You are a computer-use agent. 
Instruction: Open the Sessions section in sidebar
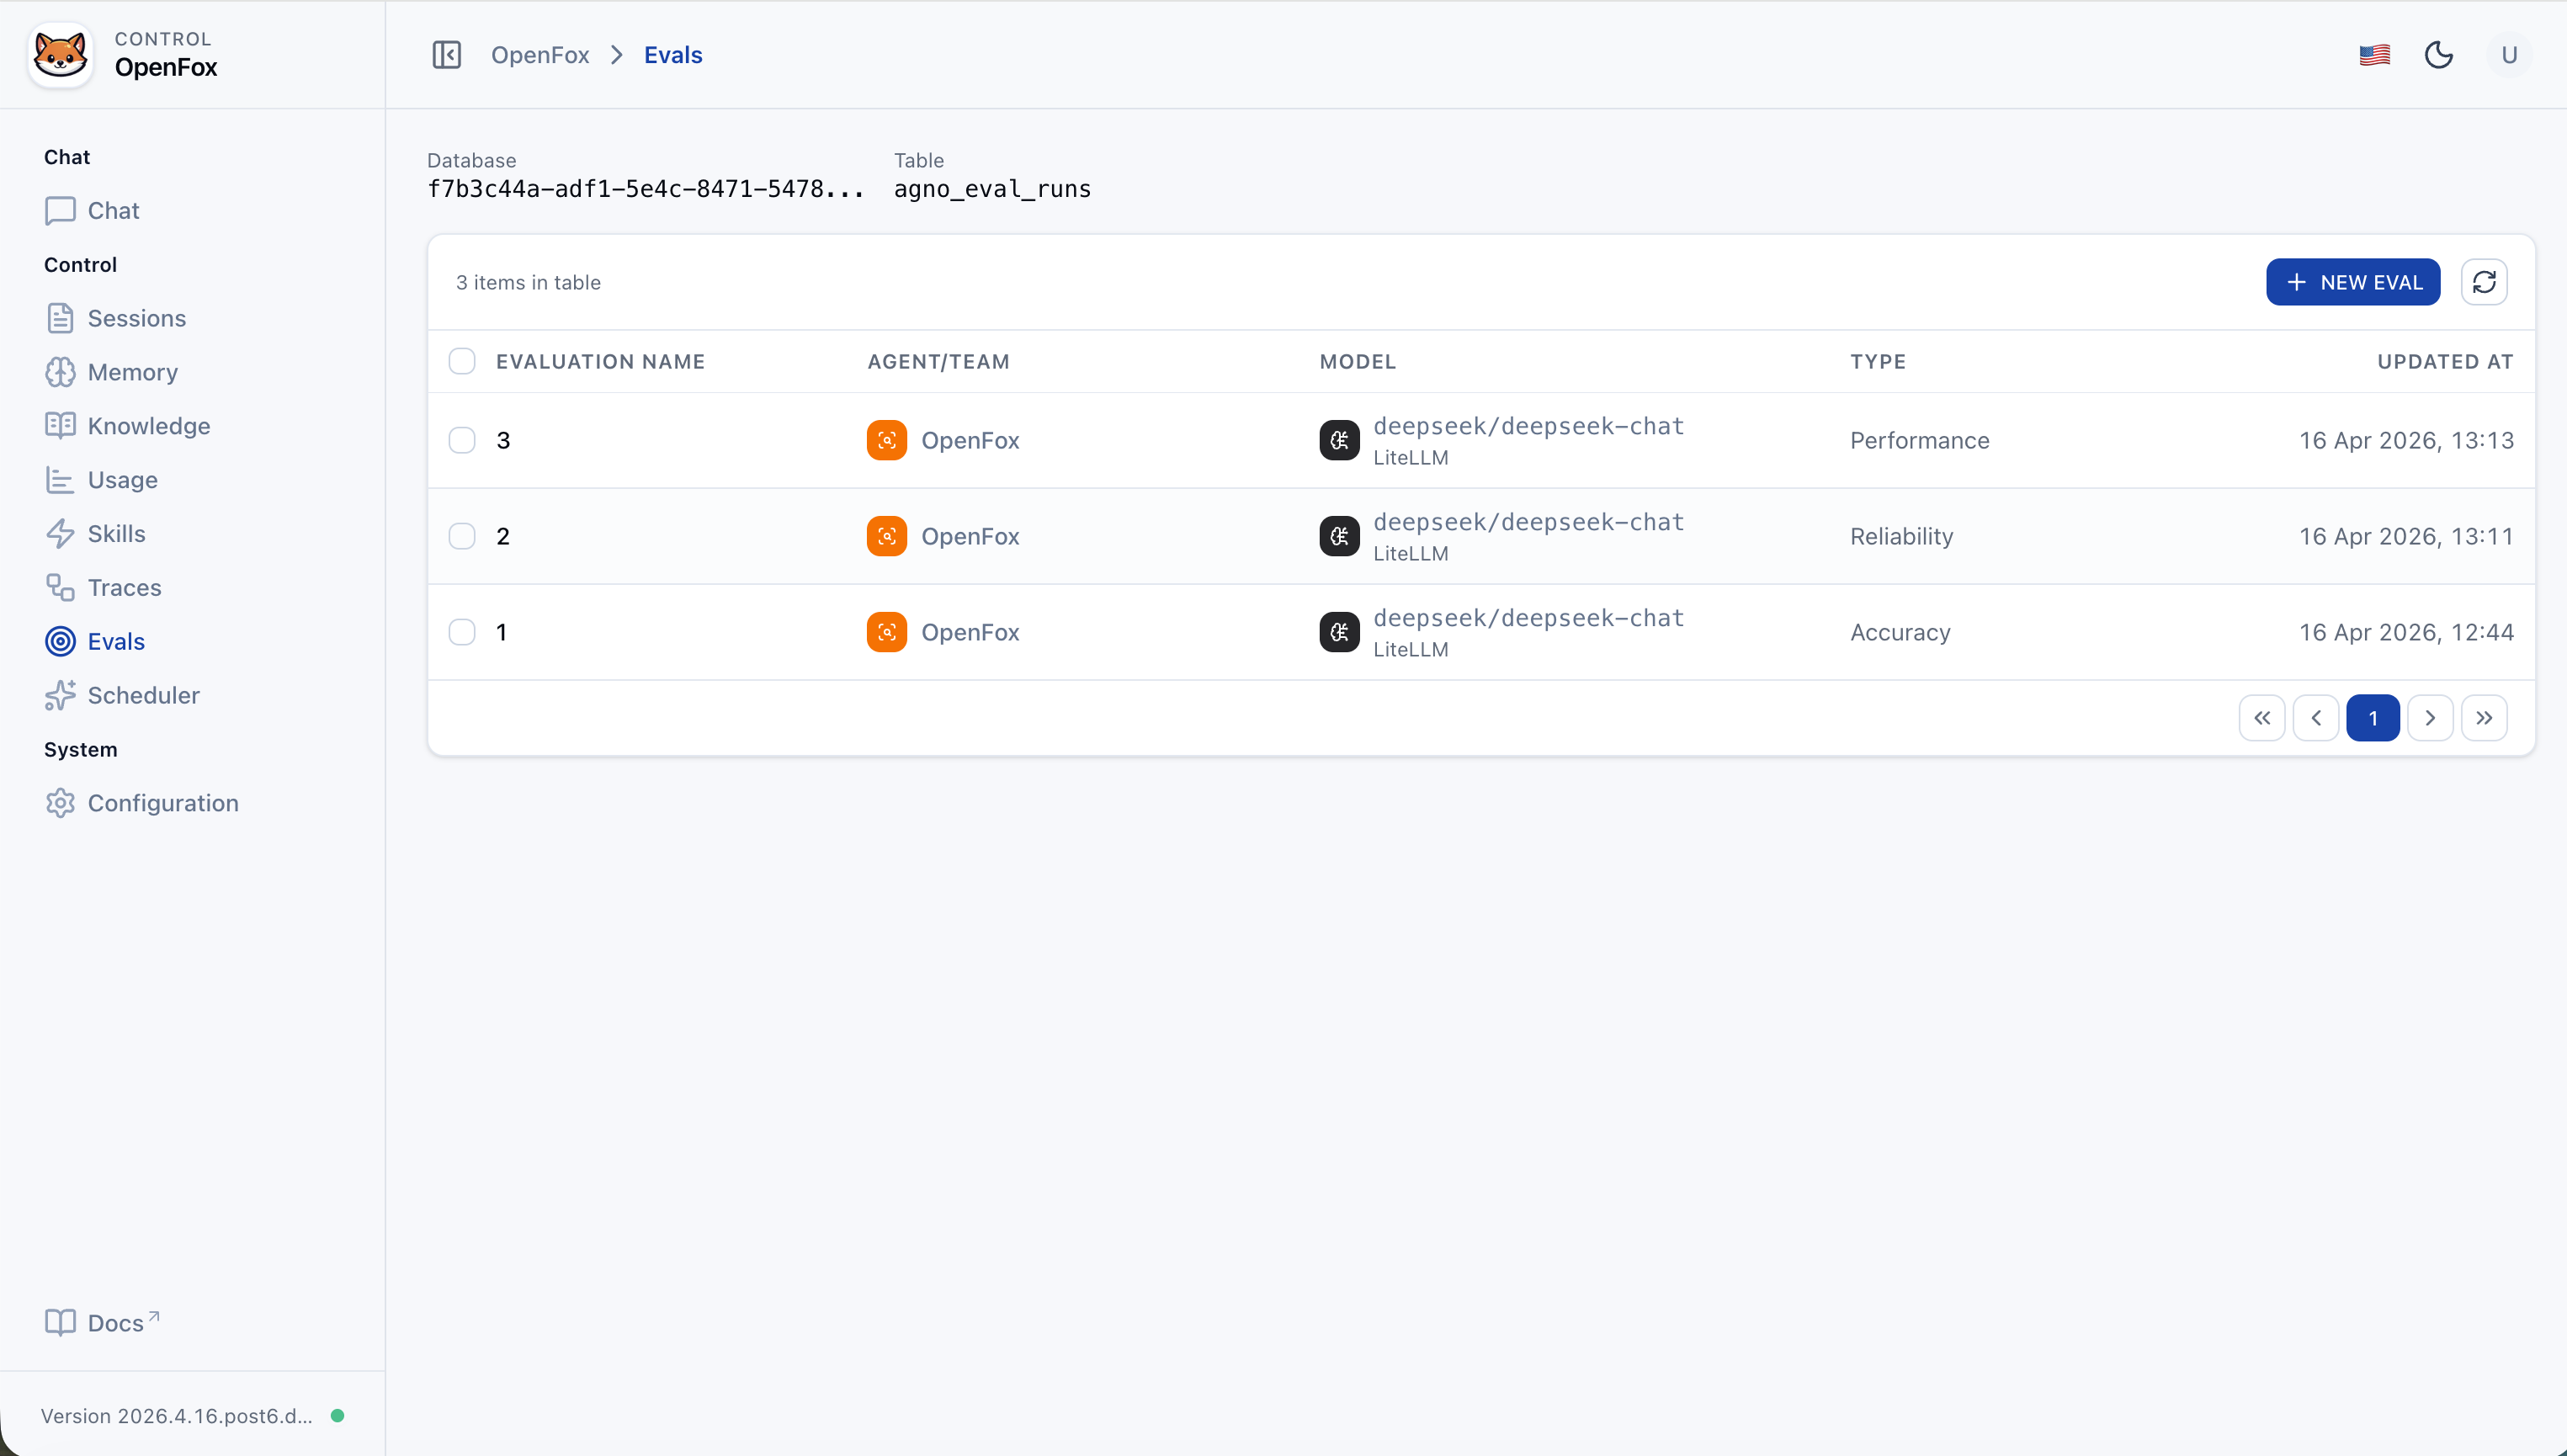tap(136, 318)
